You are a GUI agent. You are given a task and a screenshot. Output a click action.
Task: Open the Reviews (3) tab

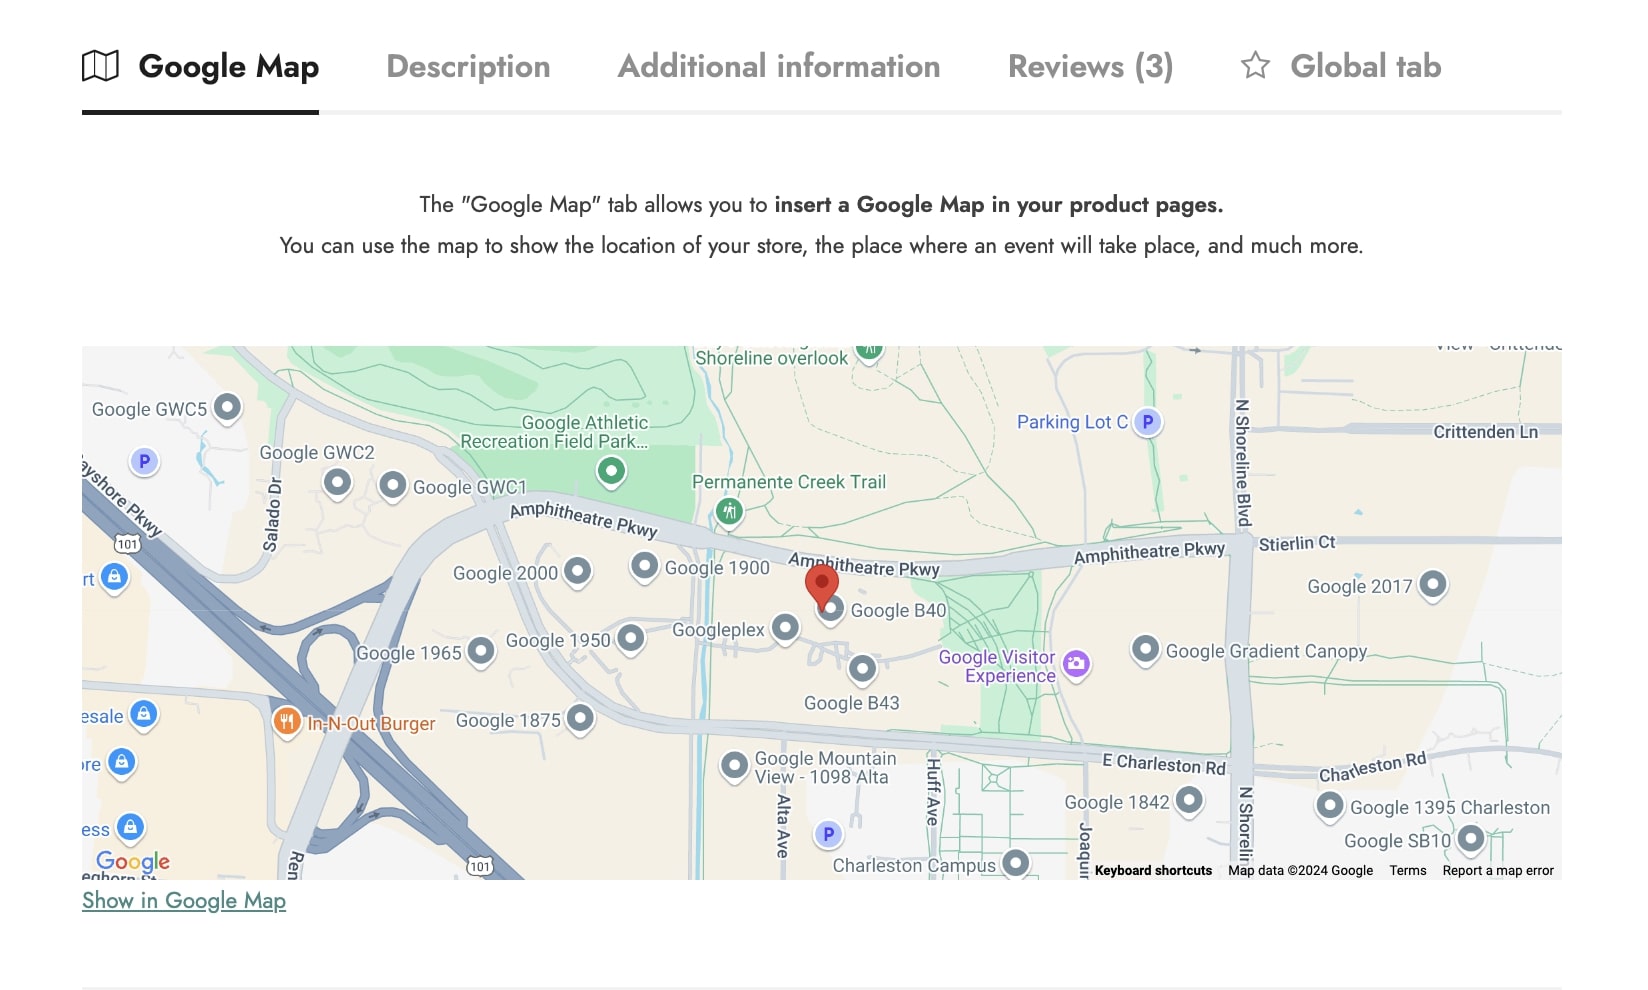coord(1090,66)
